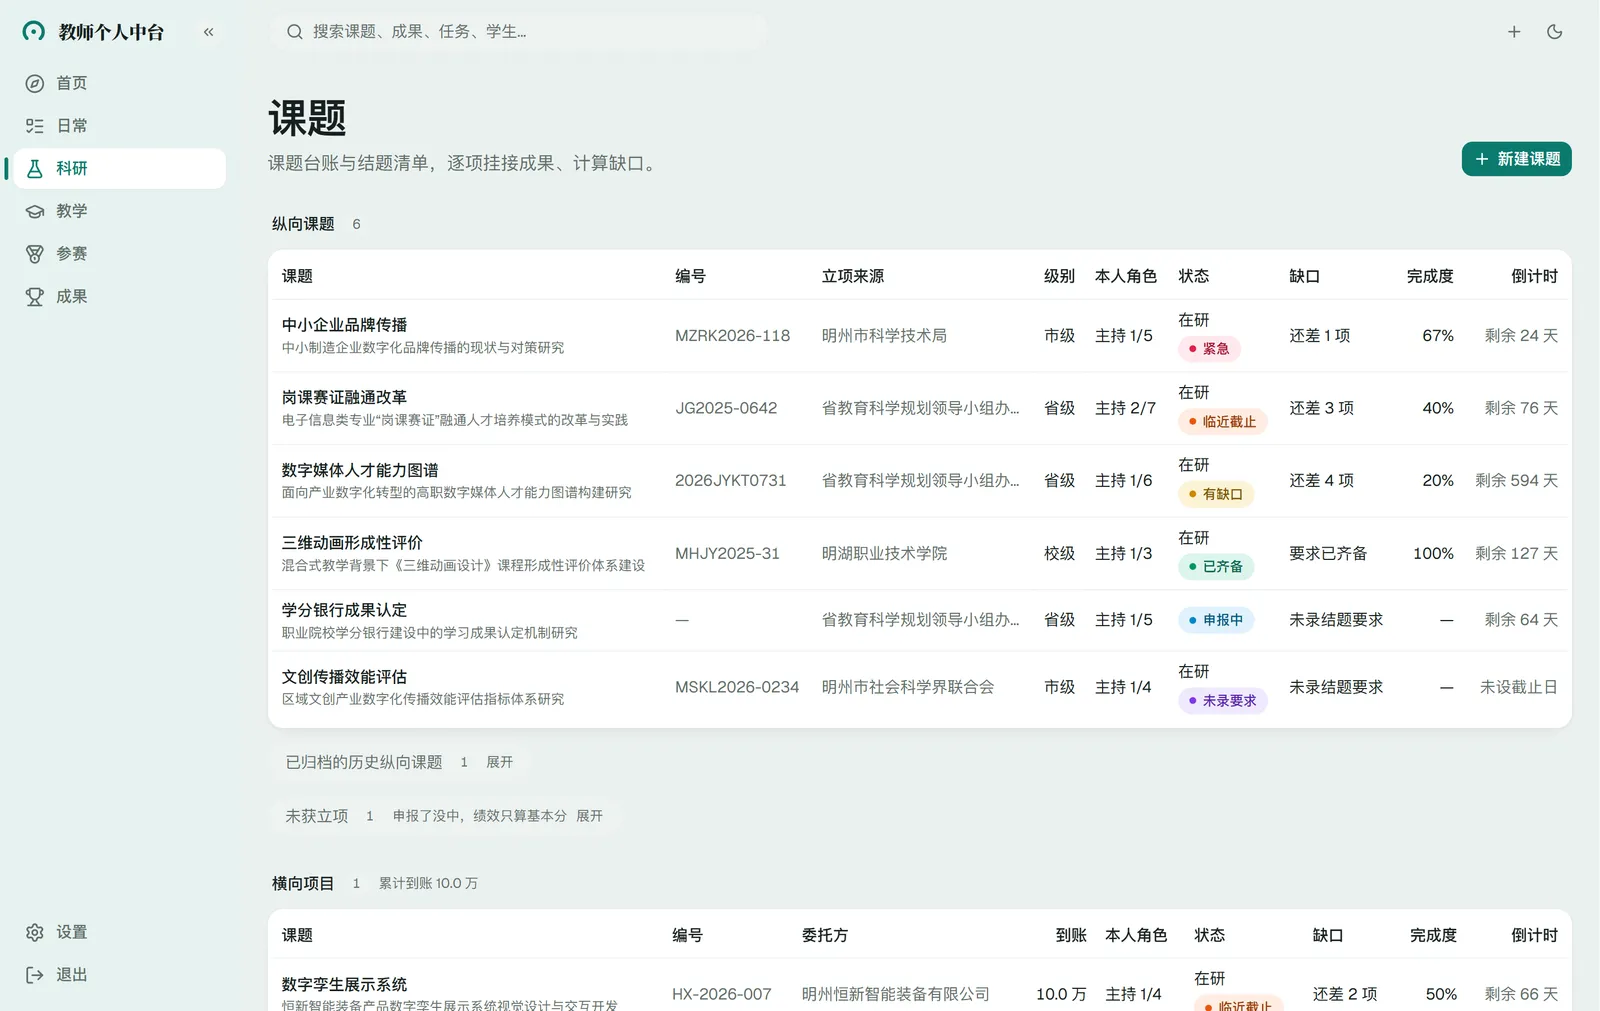Click 明州市社会科学界联合会 source cell
Image resolution: width=1600 pixels, height=1011 pixels.
(908, 687)
